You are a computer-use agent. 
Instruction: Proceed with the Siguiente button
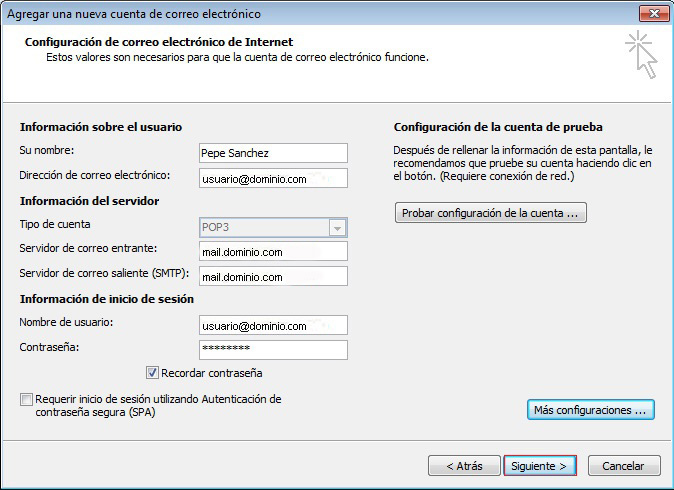[x=540, y=466]
